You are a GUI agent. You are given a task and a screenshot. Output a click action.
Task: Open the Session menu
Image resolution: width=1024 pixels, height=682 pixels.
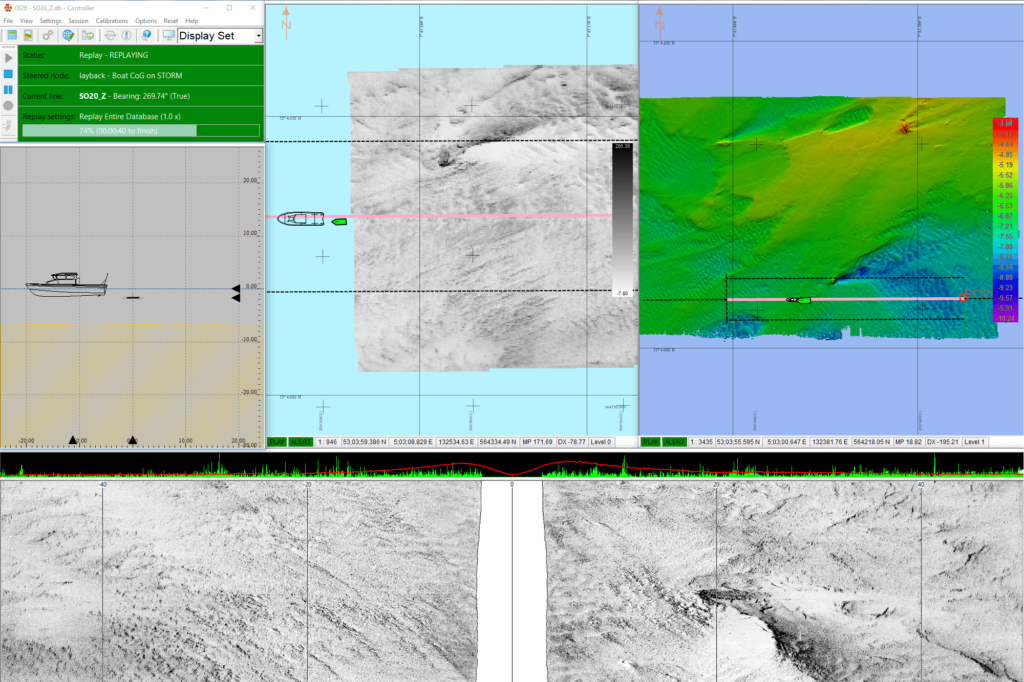click(x=78, y=21)
